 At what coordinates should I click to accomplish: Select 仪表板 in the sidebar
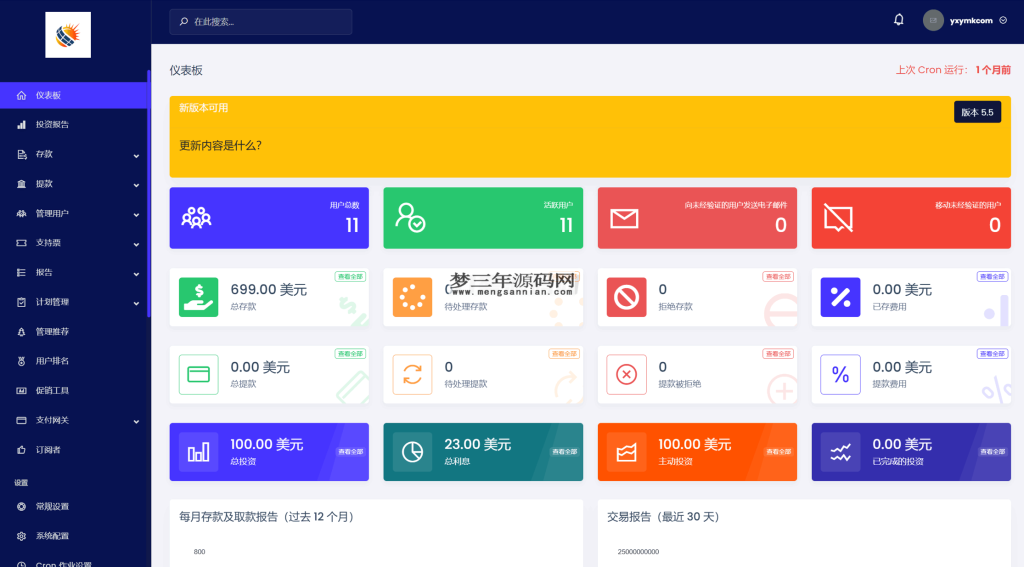[74, 95]
